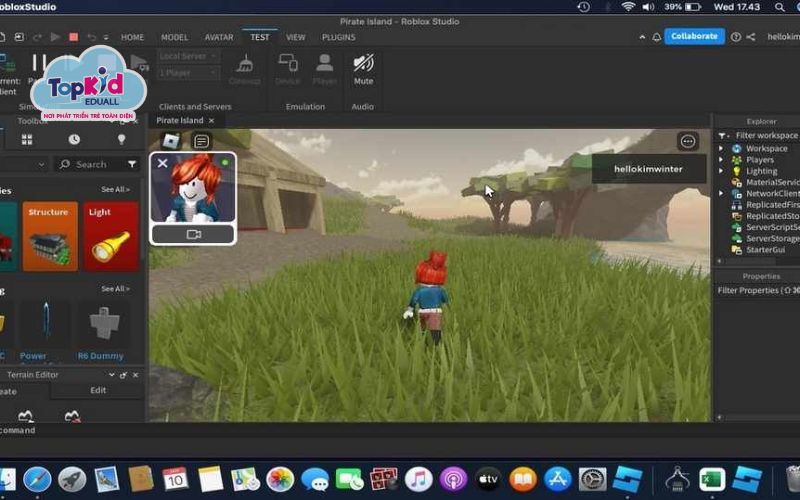This screenshot has width=800, height=500.
Task: Open notifications via the bell icon
Action: pos(657,37)
